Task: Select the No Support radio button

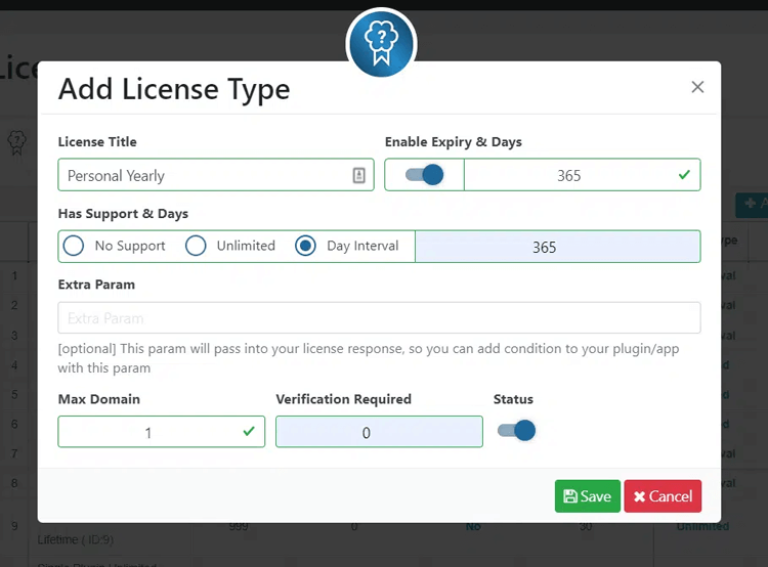Action: 73,246
